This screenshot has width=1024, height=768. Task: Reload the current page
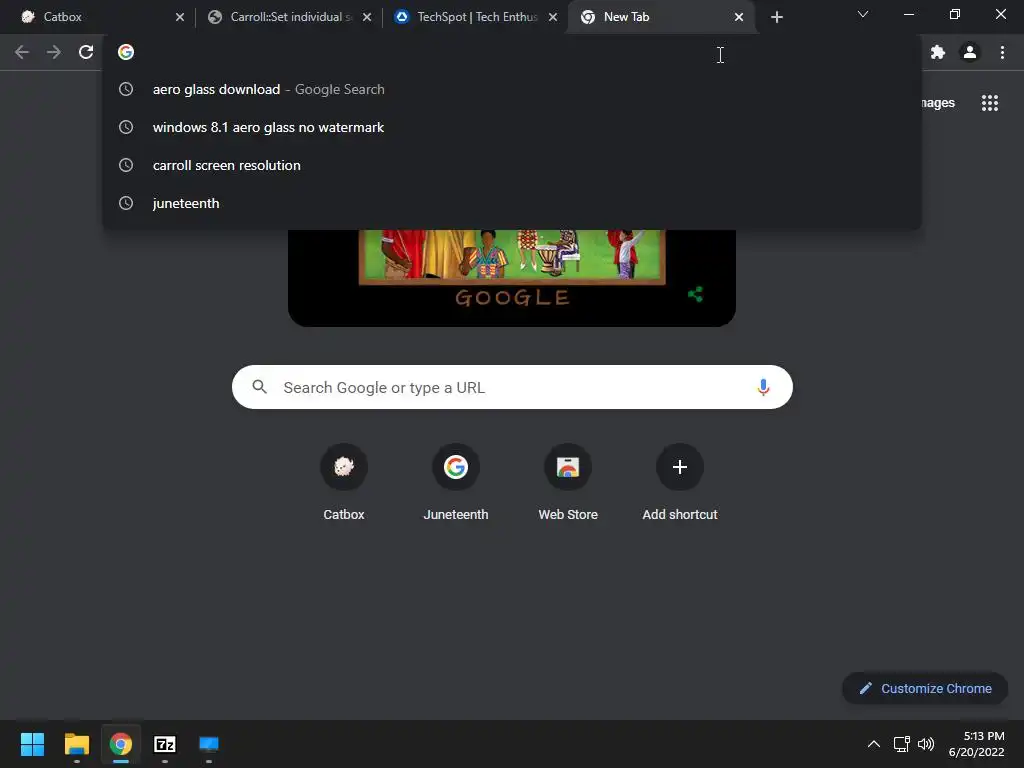pyautogui.click(x=86, y=52)
